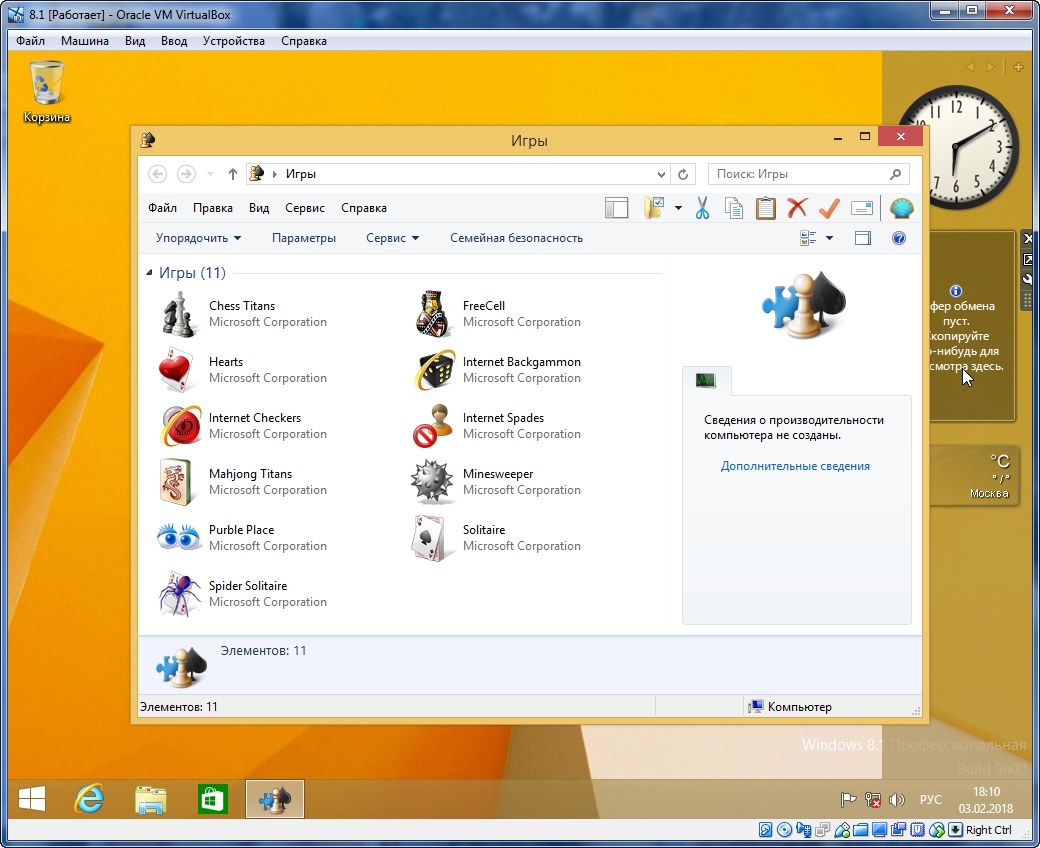Viewport: 1040px width, 848px height.
Task: Click Семейная безопасность button
Action: pos(516,238)
